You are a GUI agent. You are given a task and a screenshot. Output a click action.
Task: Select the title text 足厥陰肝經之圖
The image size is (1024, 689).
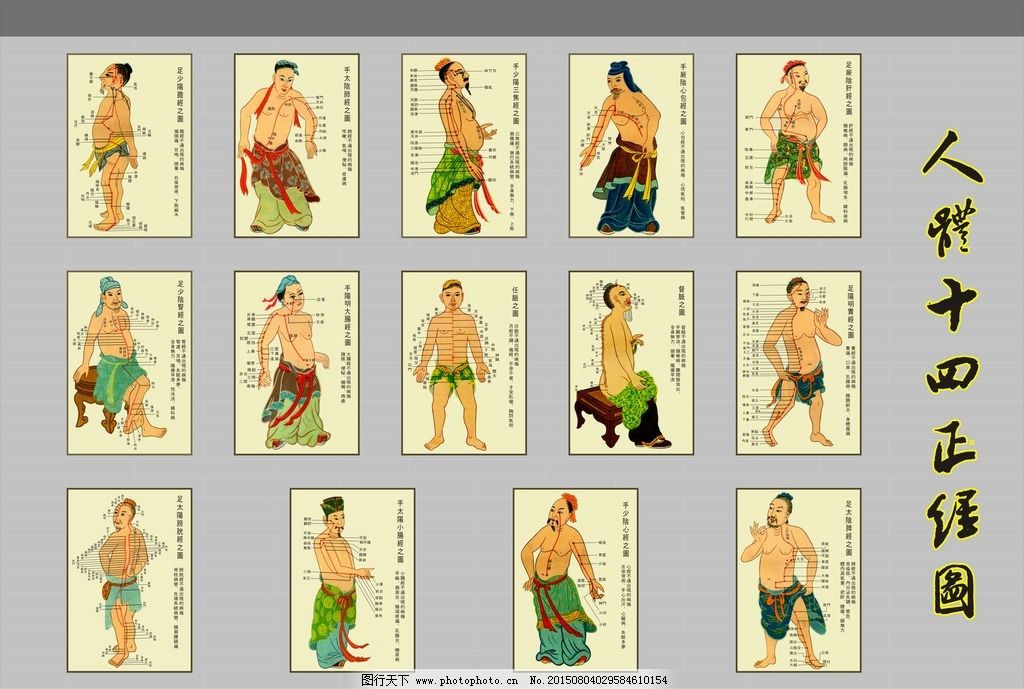(x=849, y=88)
